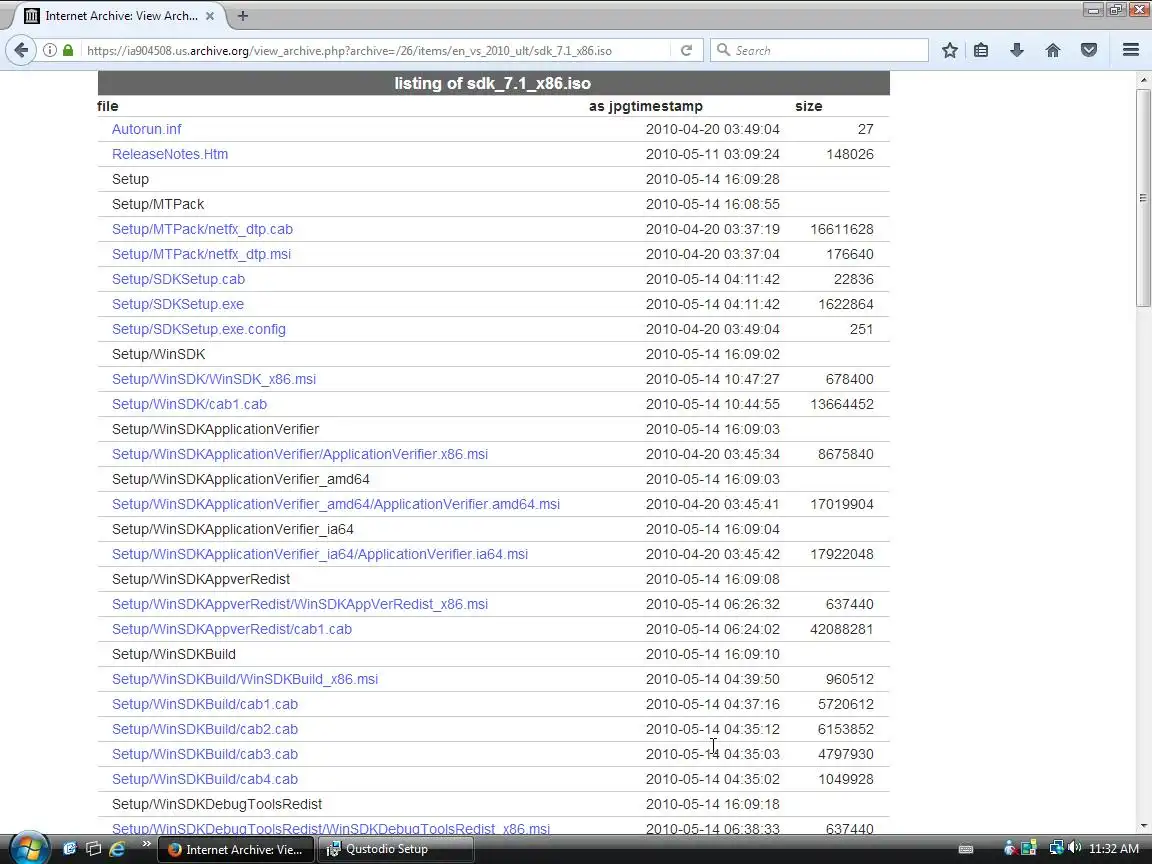Open Setup/SDKSetup.exe.config link
The height and width of the screenshot is (864, 1152).
(198, 329)
